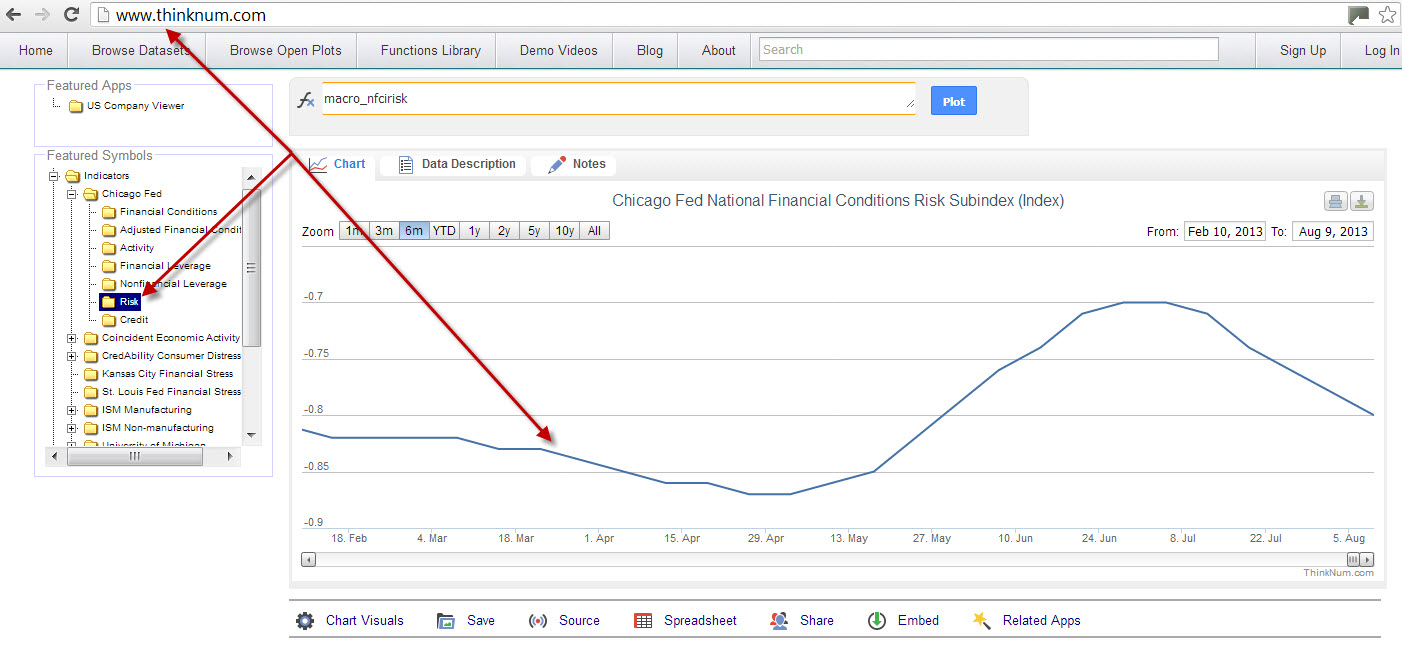Expand Coincident Economic Activity node
Viewport: 1402px width, 659px height.
pos(72,338)
